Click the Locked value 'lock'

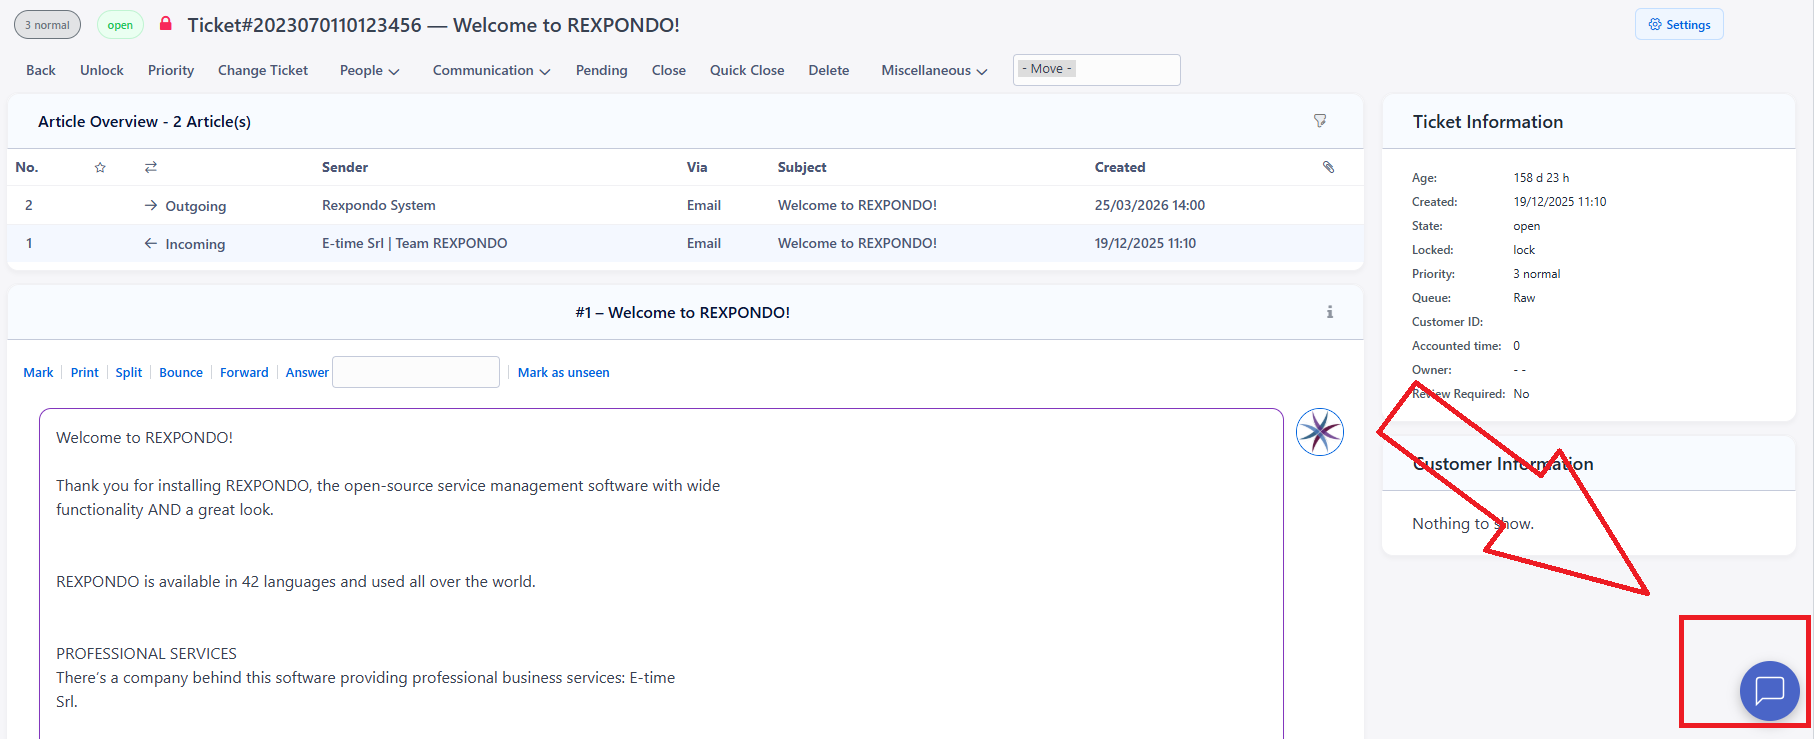[x=1524, y=250]
